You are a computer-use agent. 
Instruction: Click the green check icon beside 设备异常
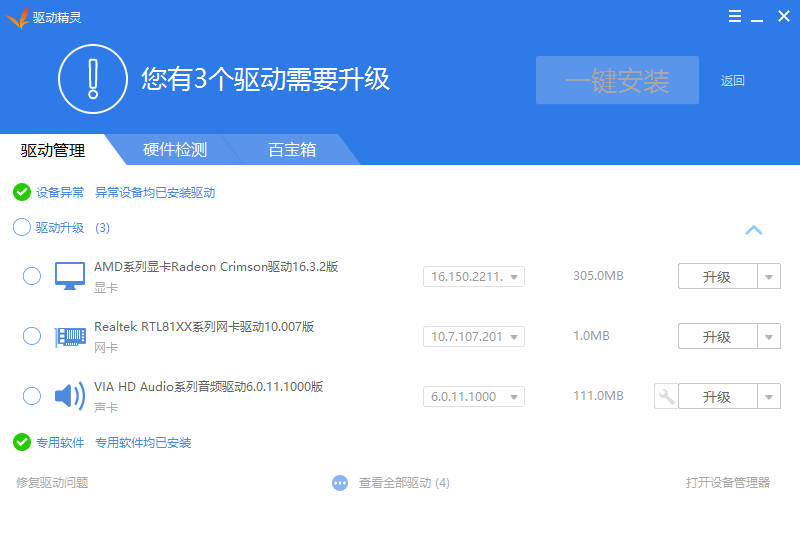click(22, 192)
